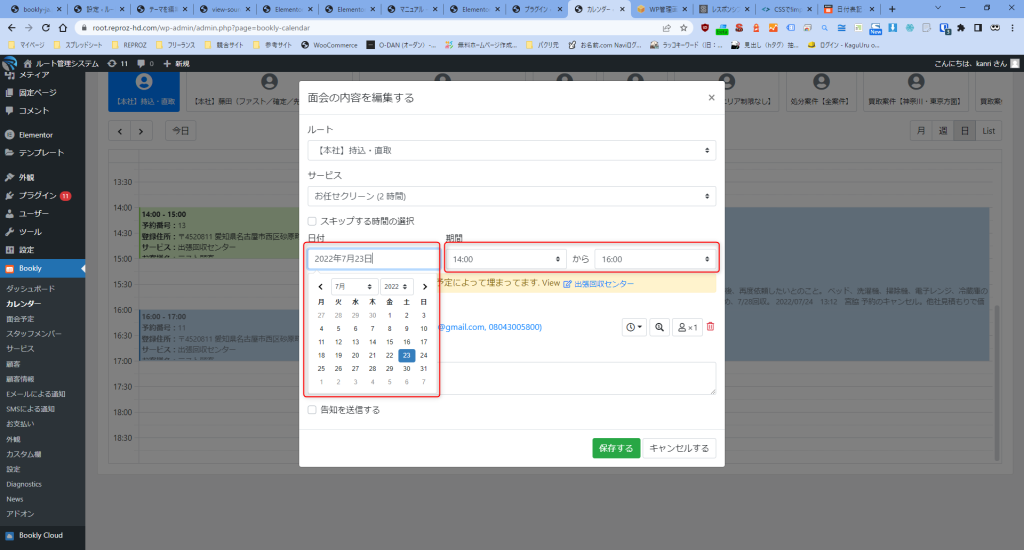Click the キャンセルする button
Image resolution: width=1024 pixels, height=550 pixels.
tap(679, 448)
